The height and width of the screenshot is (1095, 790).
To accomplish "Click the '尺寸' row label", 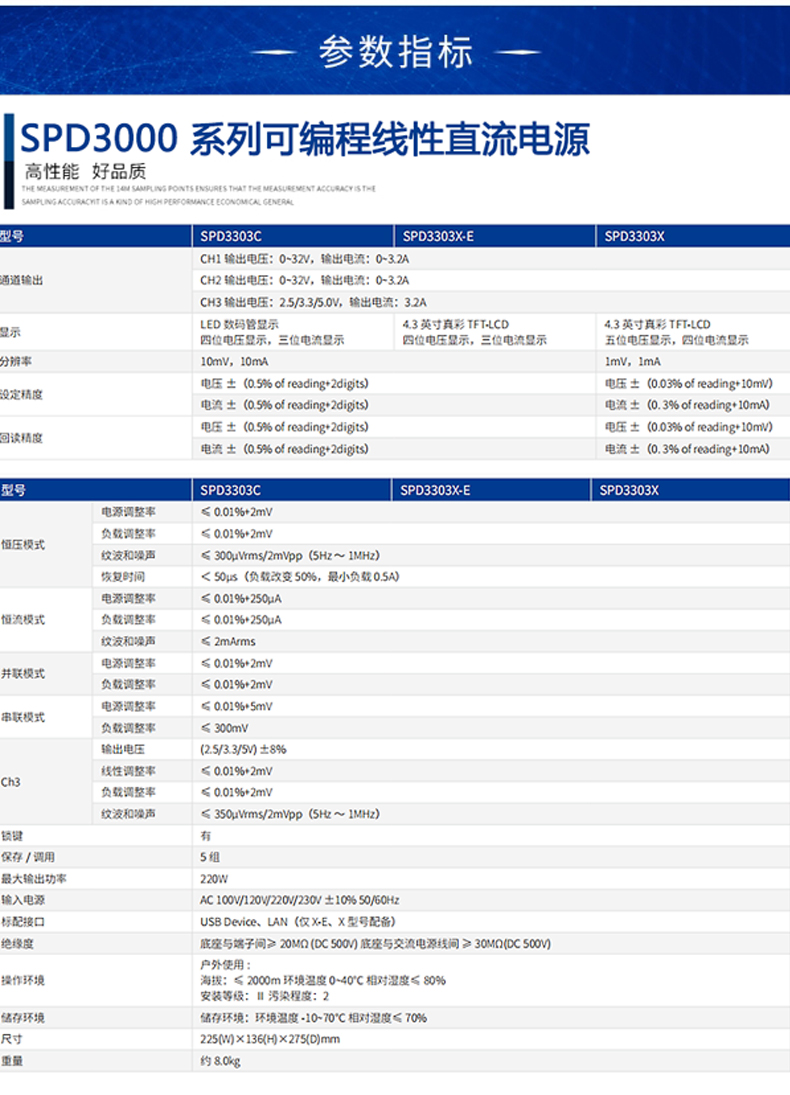I will 11,1039.
